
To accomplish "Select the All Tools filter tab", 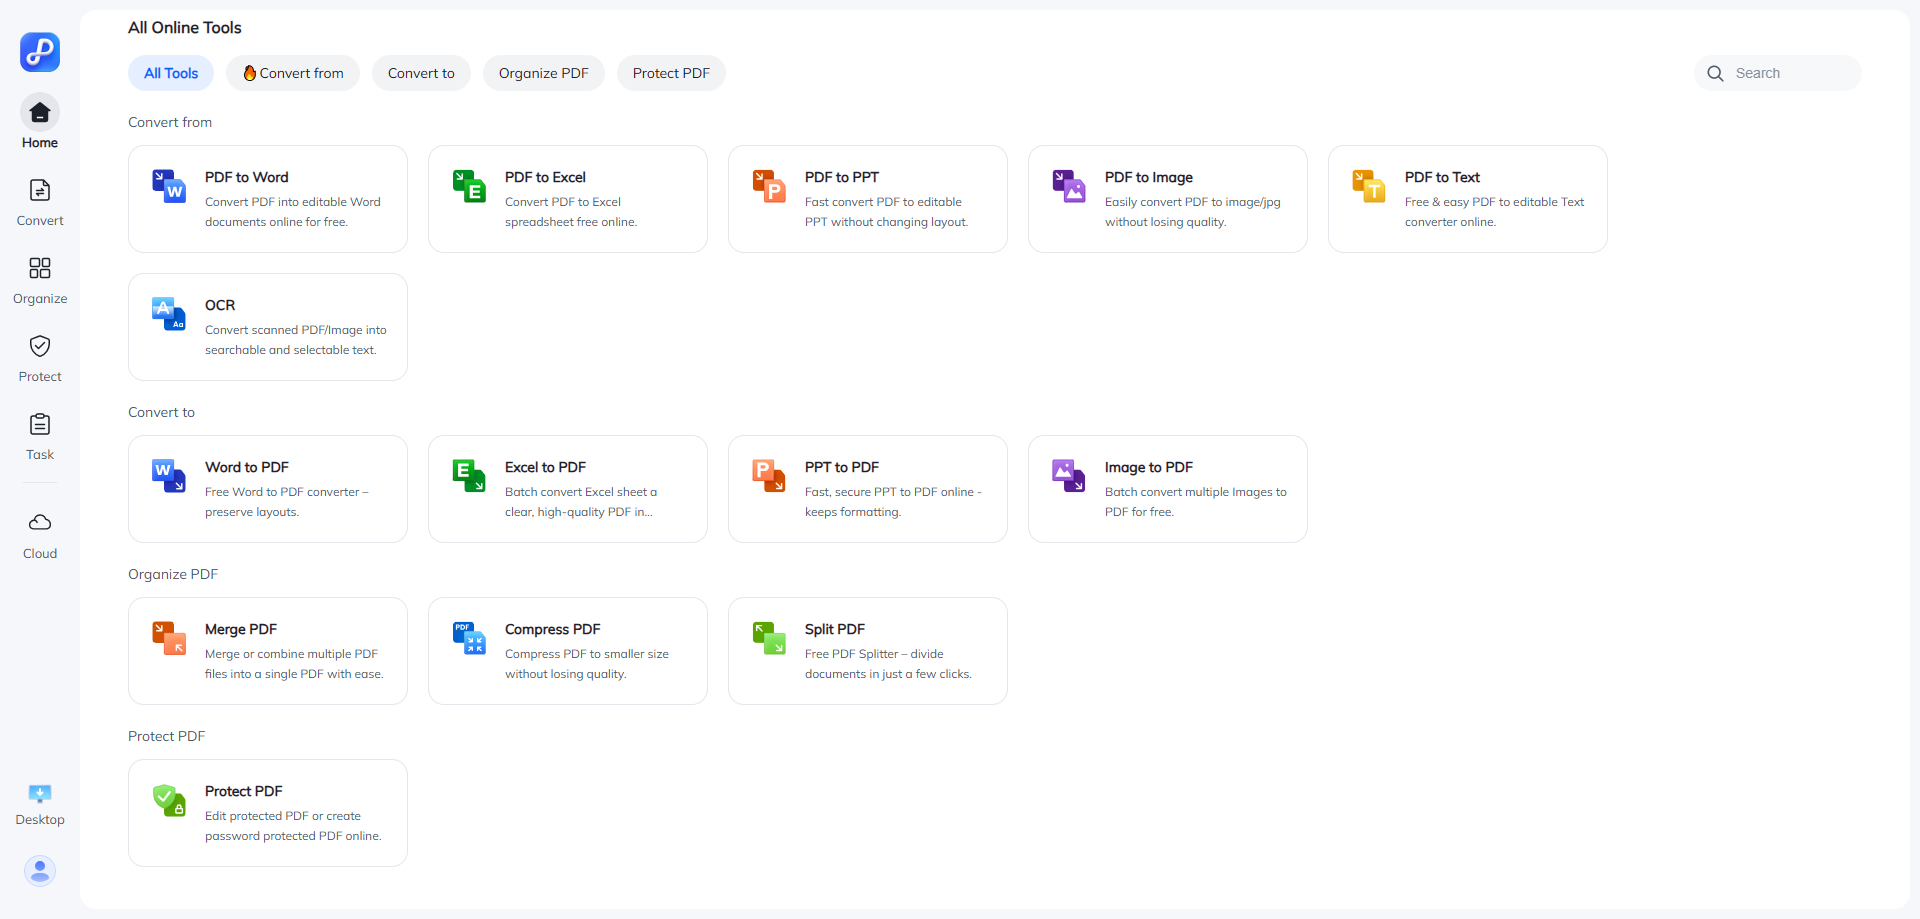I will (171, 73).
